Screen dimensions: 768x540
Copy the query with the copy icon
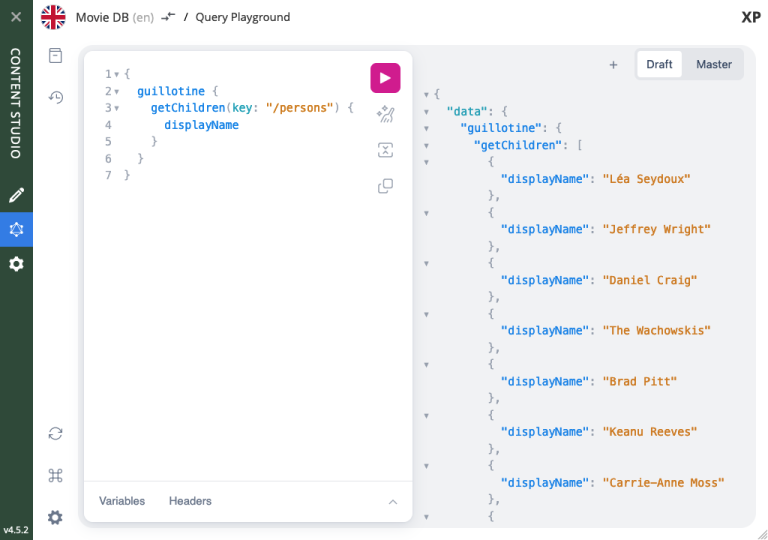[x=385, y=186]
